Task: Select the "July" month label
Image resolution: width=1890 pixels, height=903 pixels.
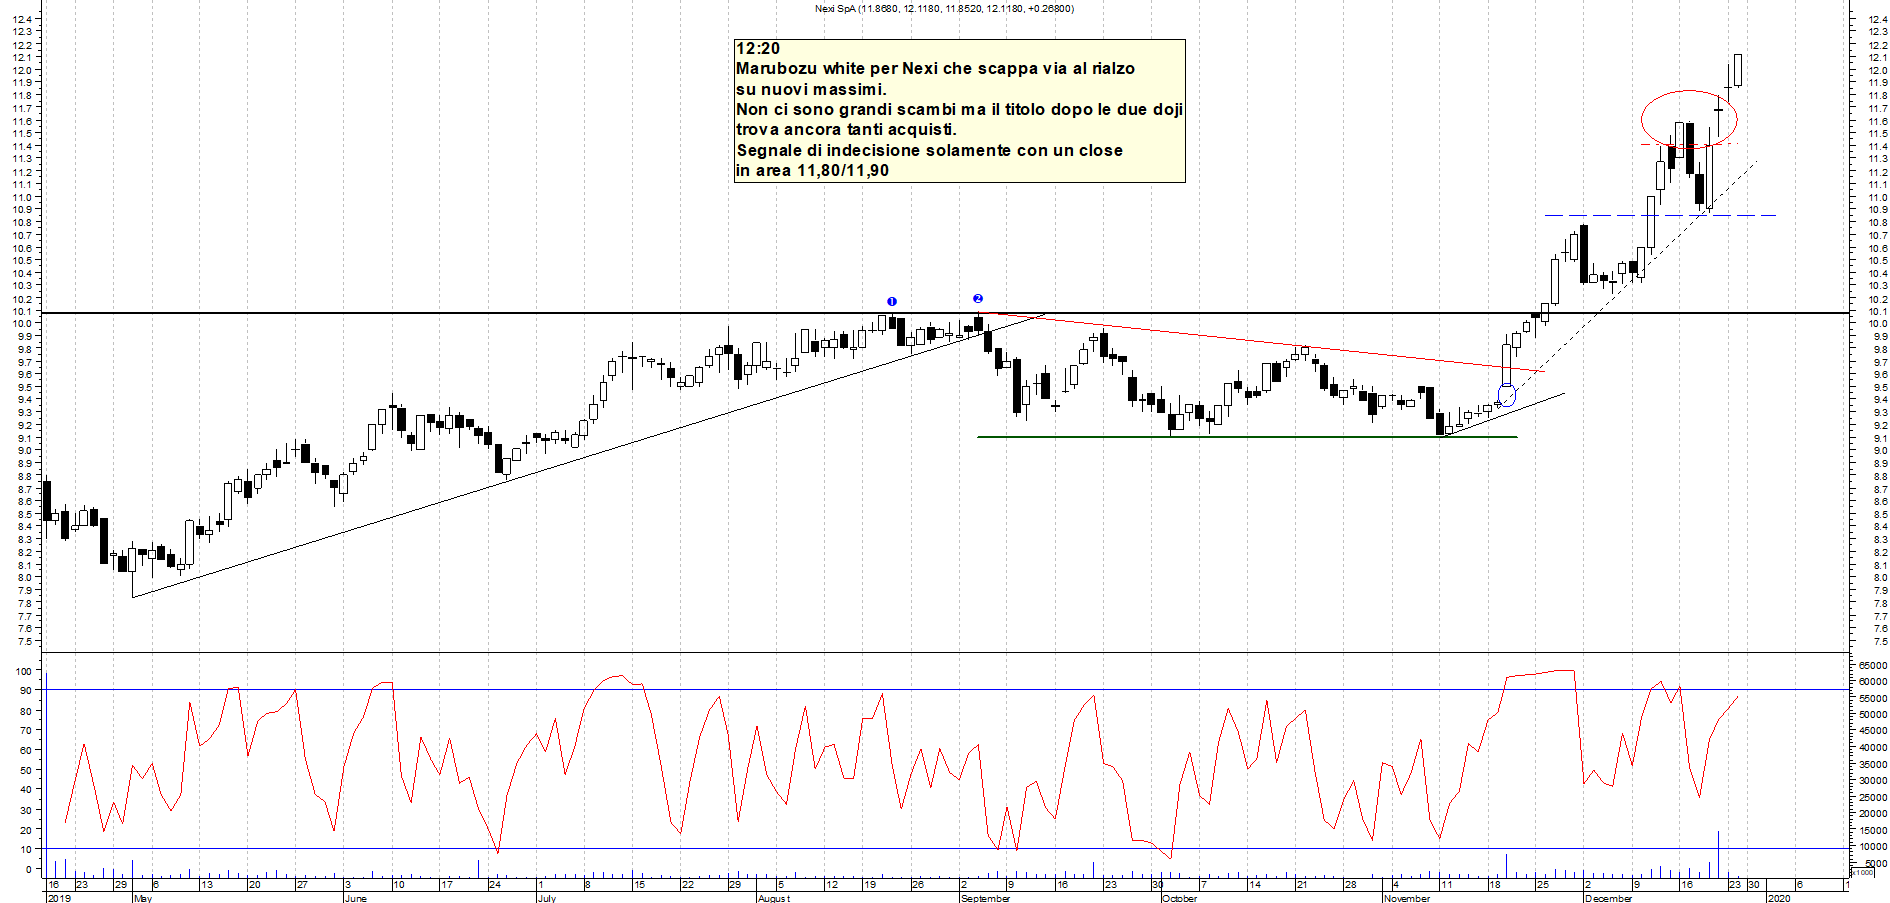Action: 546,898
